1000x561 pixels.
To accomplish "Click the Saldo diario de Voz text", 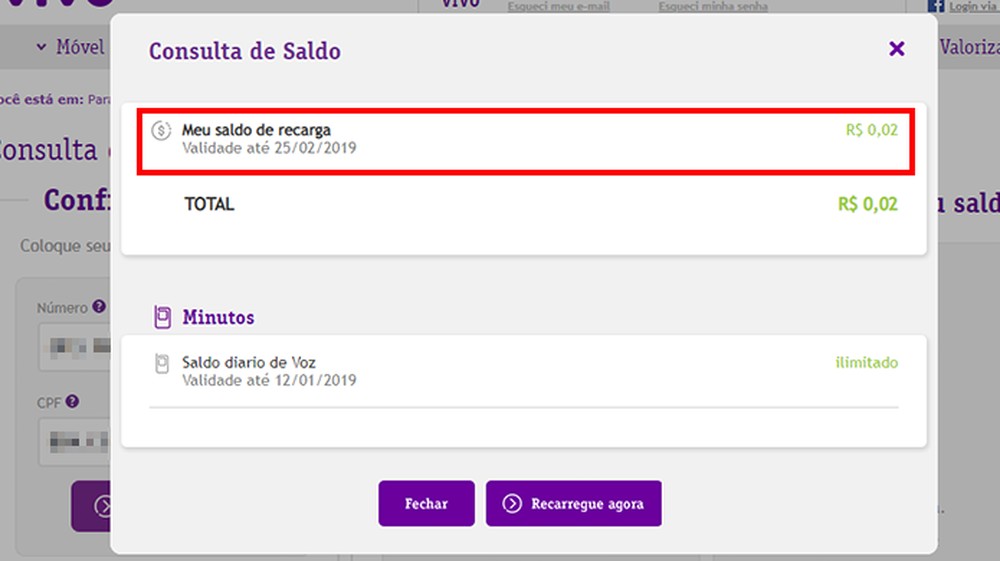I will pyautogui.click(x=249, y=362).
